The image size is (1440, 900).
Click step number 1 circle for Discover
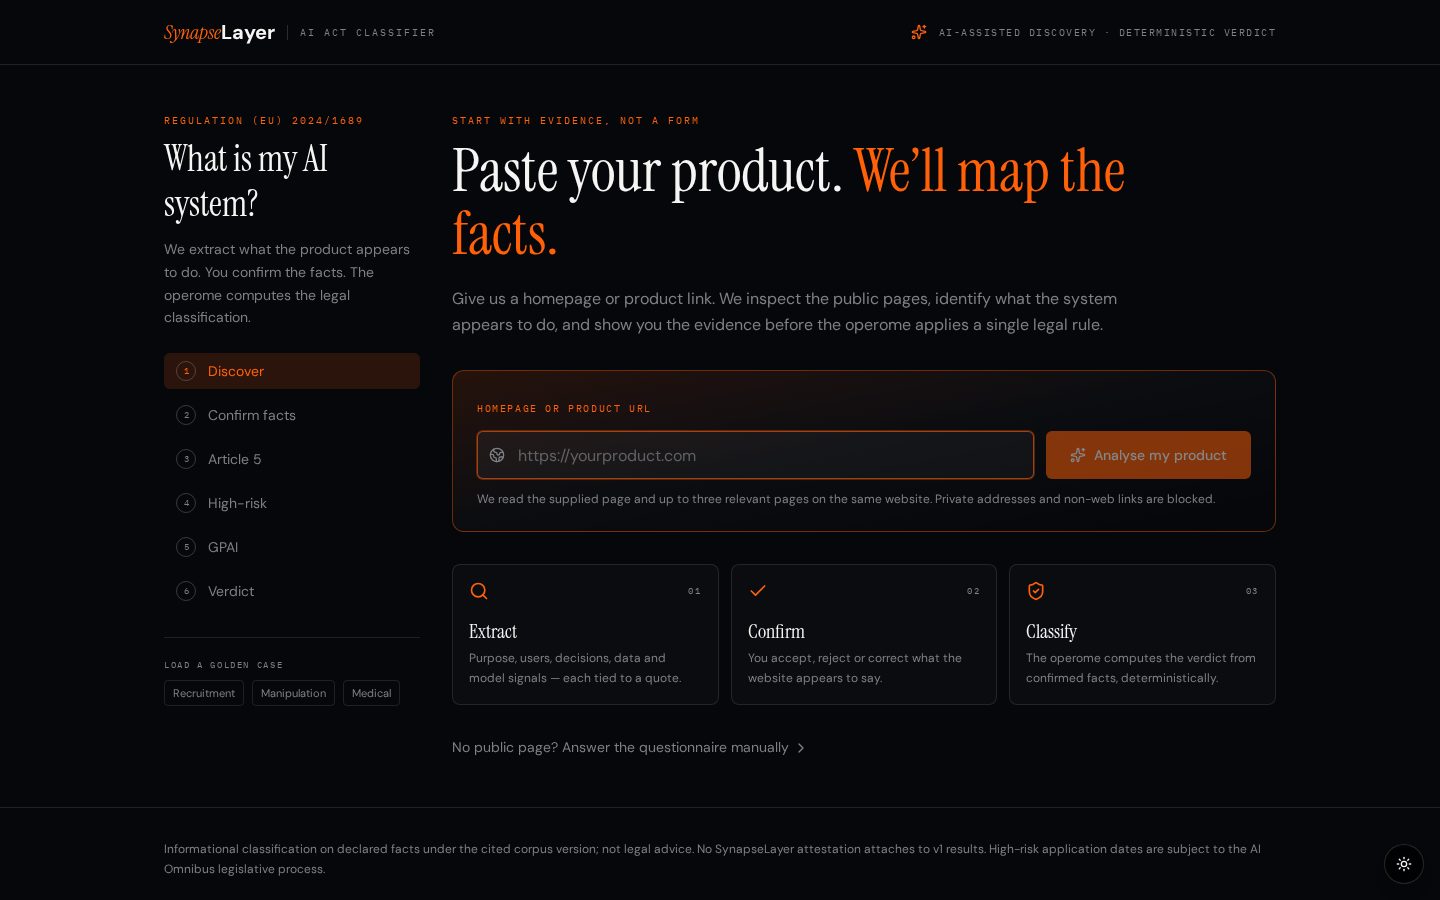(x=186, y=371)
